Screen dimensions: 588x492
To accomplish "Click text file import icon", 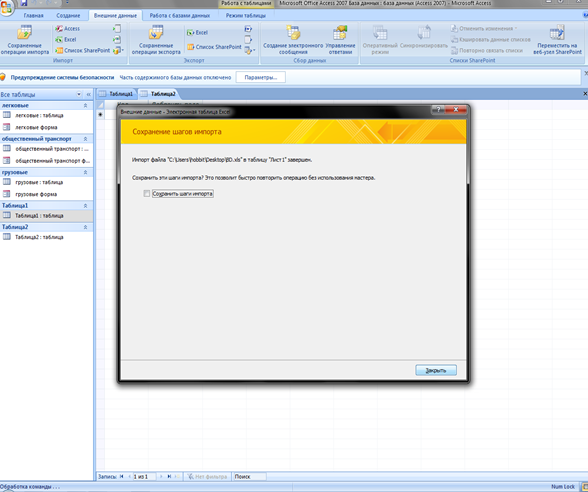I will [117, 28].
